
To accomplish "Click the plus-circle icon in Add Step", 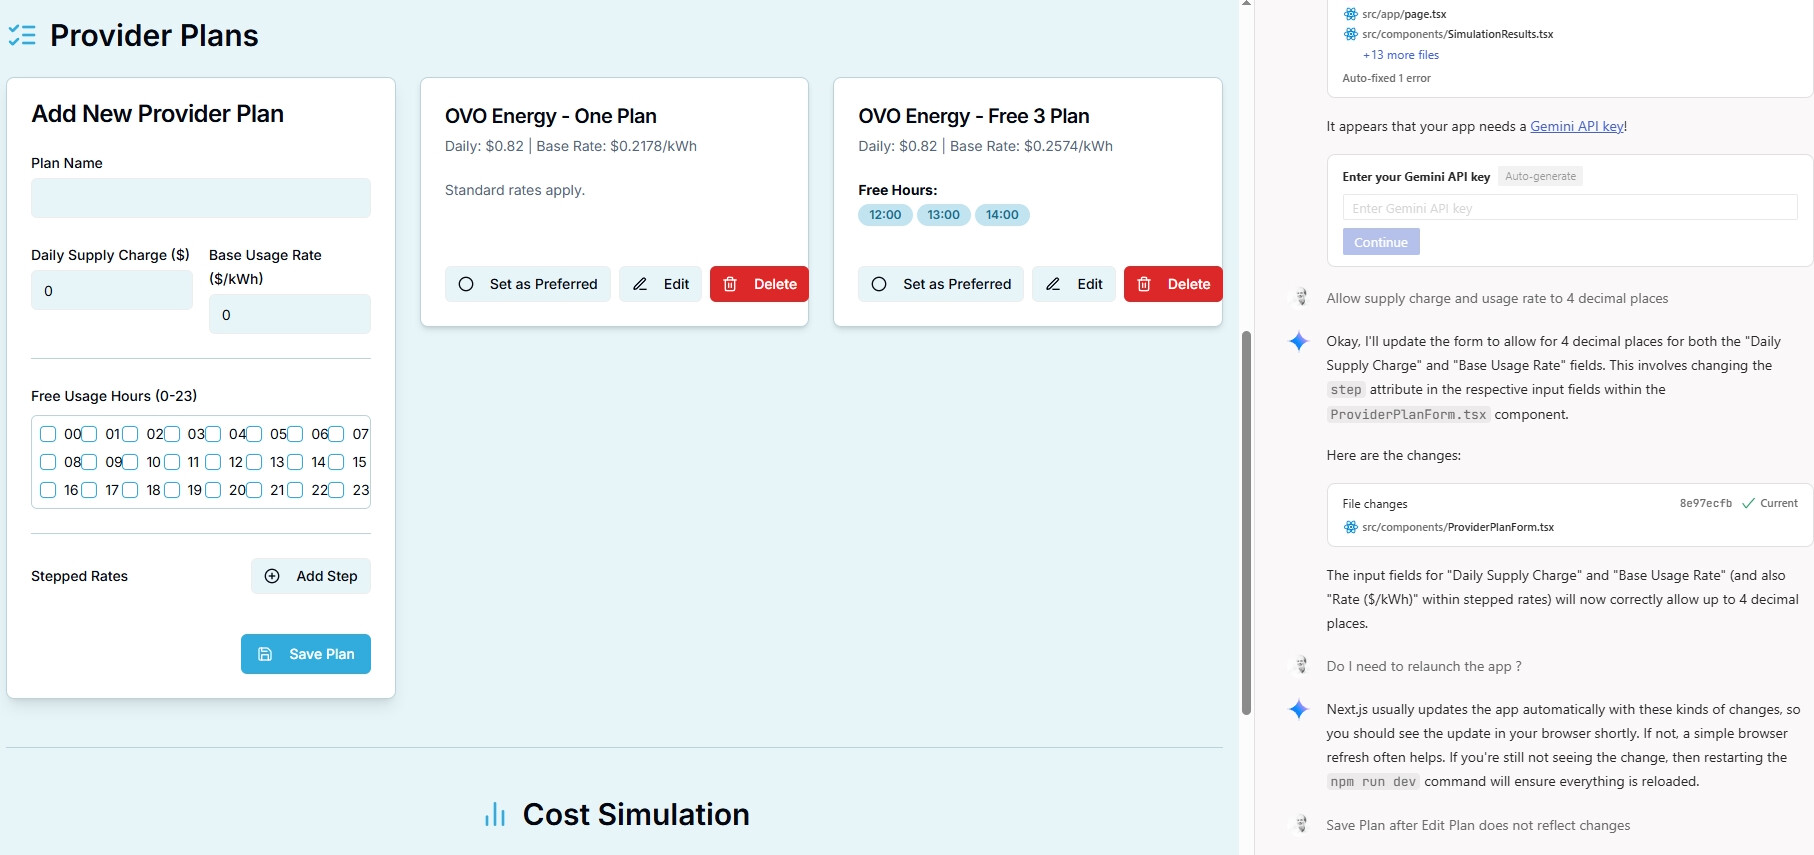I will point(272,576).
